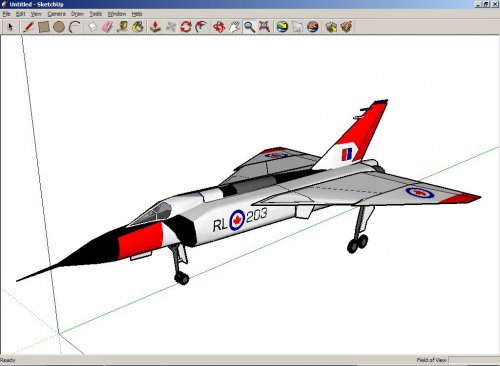Click the SketchUp title bar app icon

[4, 4]
